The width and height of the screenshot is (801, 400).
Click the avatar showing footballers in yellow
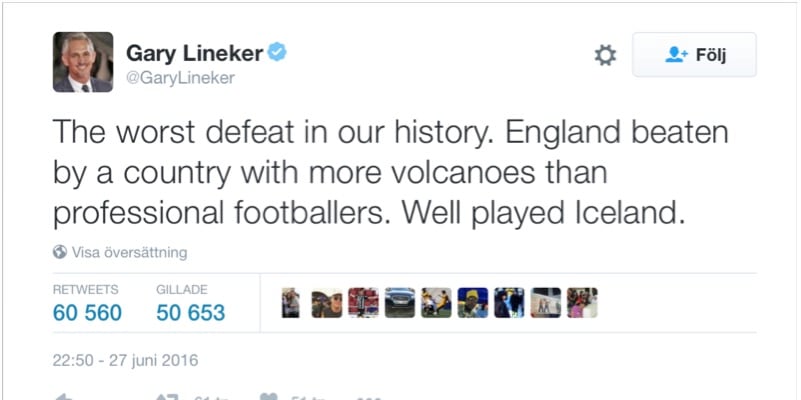tap(436, 303)
